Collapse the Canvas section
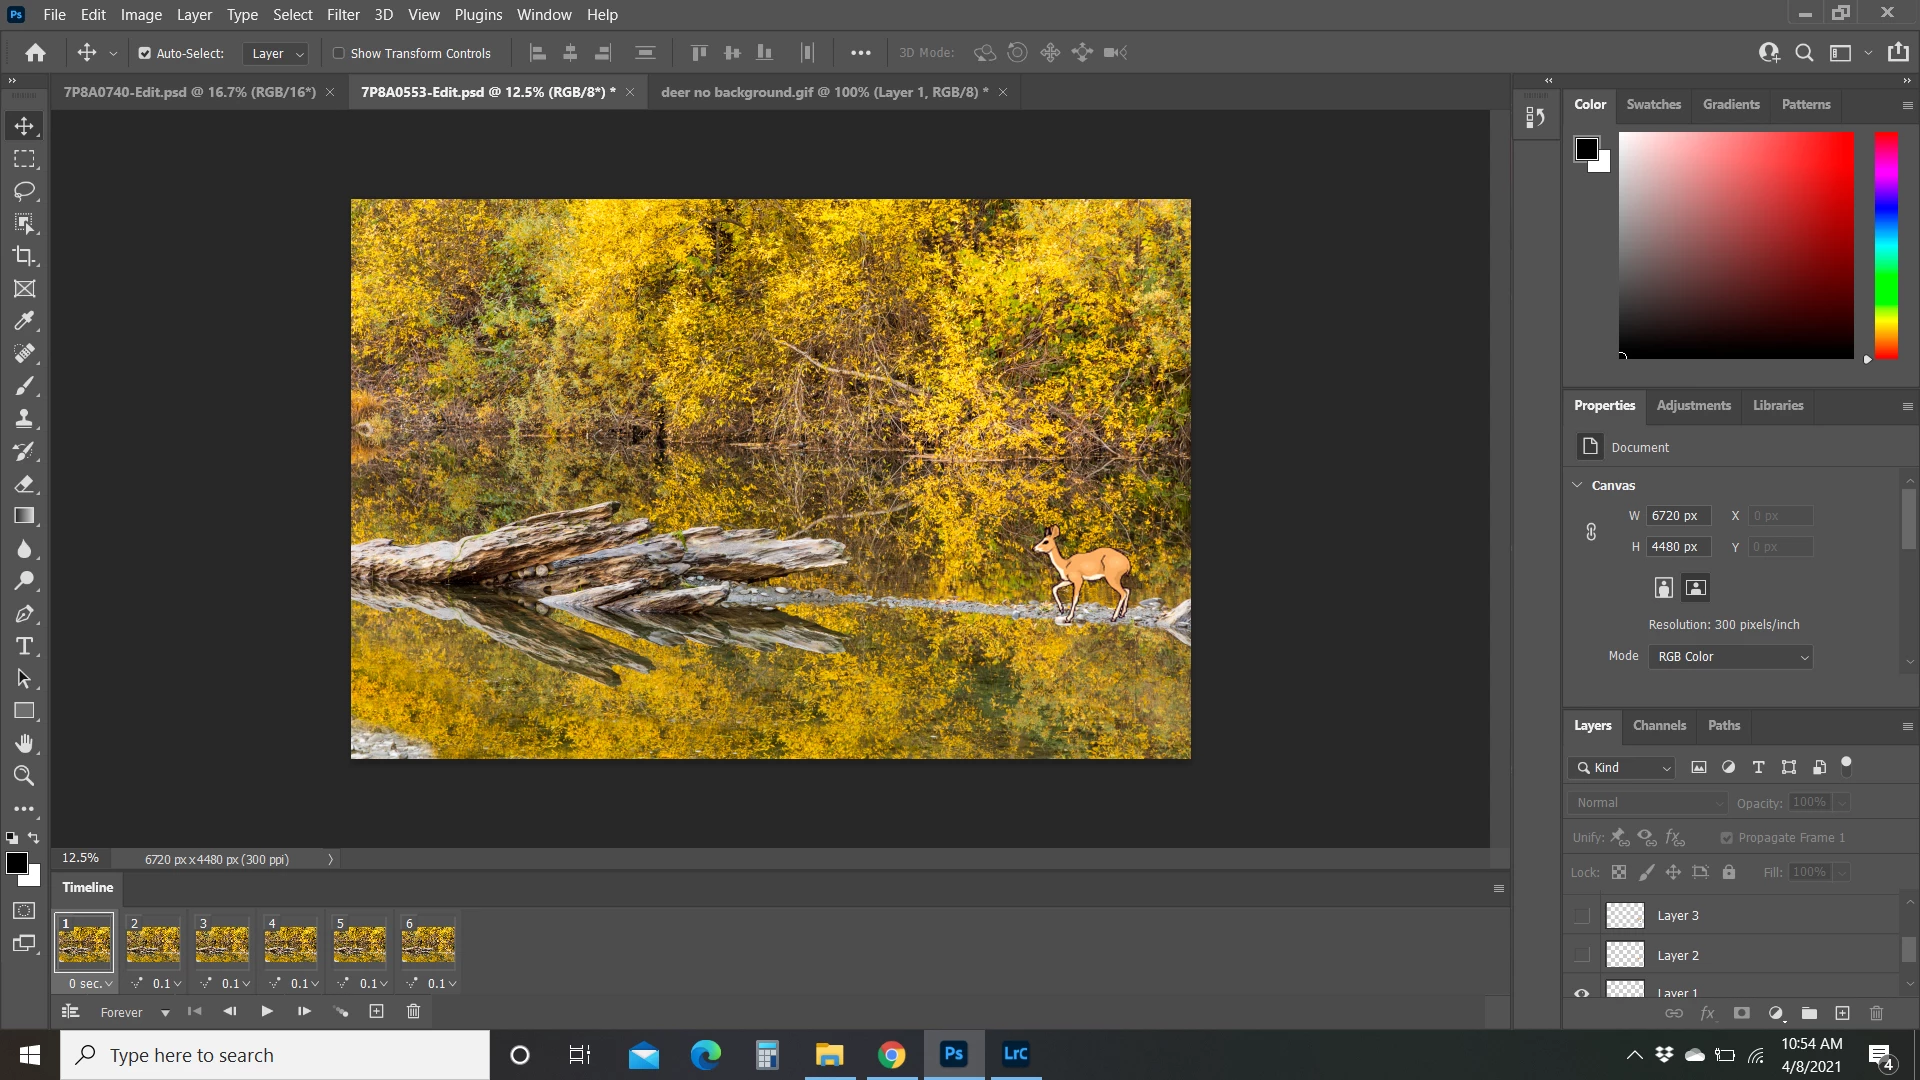 (1578, 485)
